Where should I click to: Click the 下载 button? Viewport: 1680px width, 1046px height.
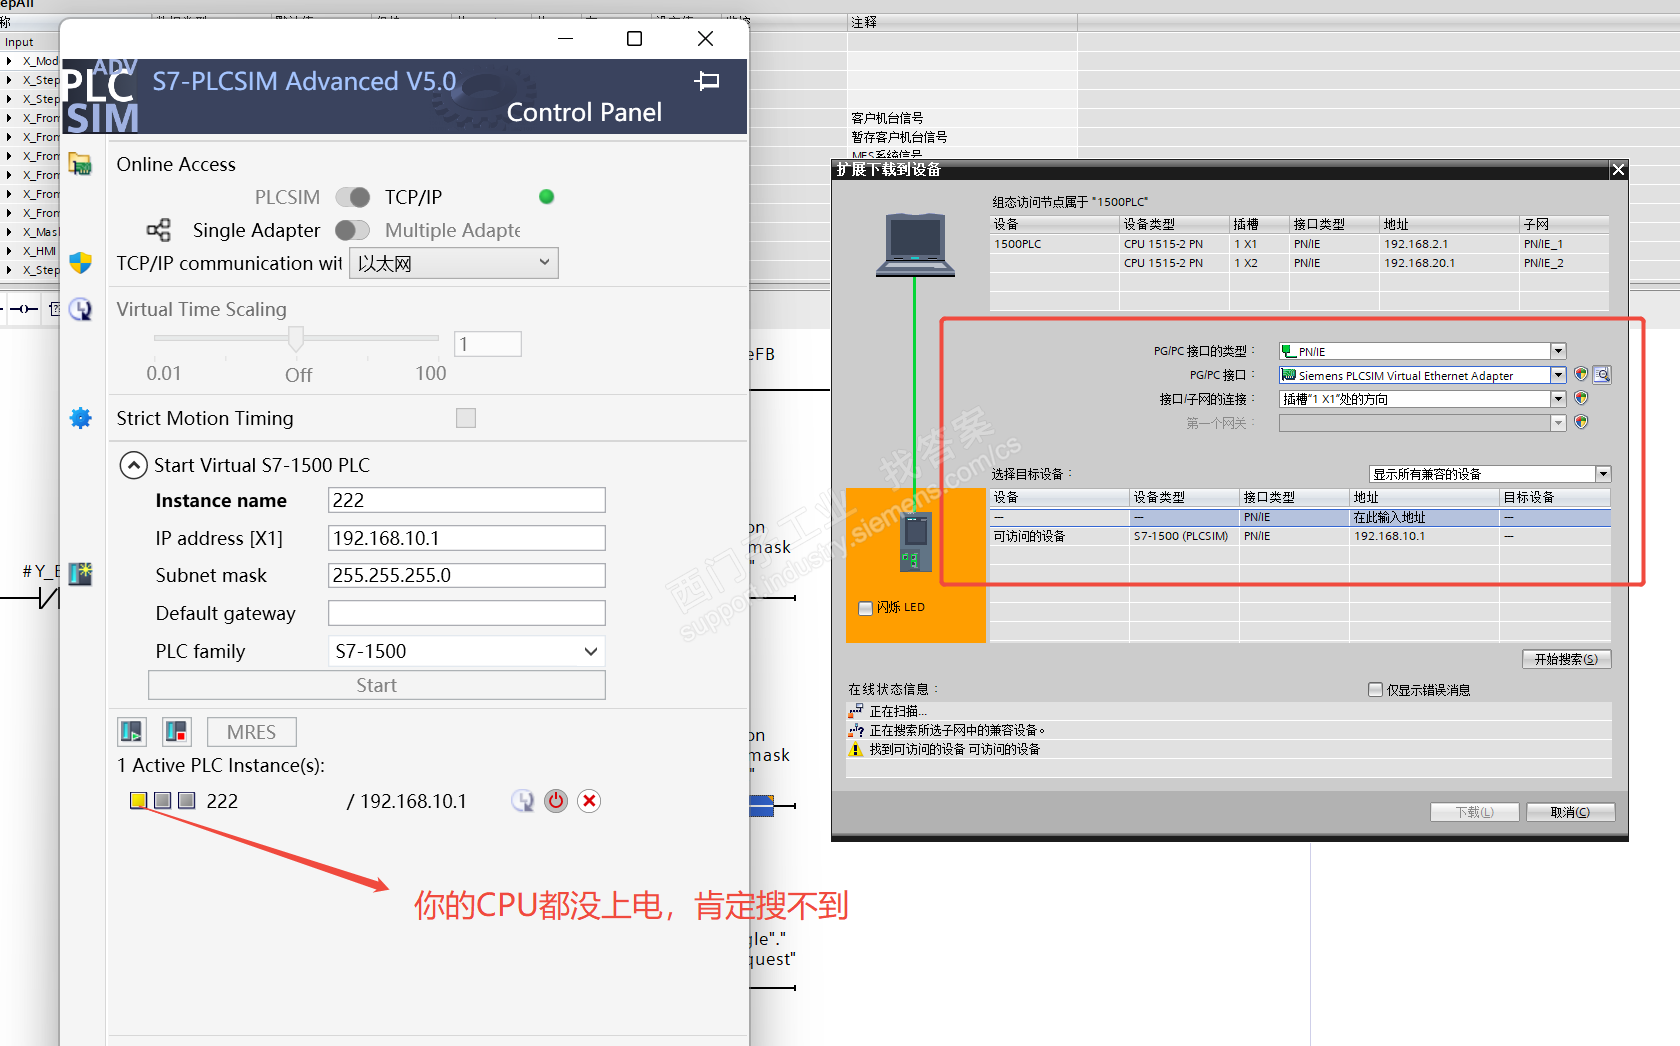point(1474,812)
